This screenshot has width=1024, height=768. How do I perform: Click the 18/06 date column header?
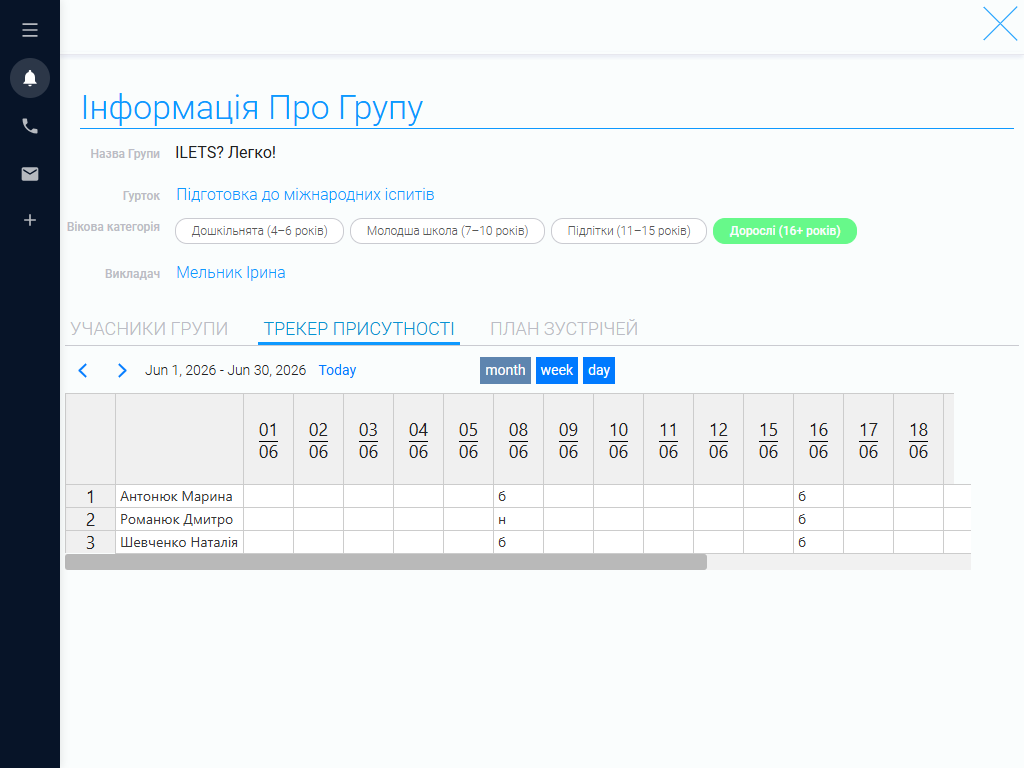pos(918,440)
